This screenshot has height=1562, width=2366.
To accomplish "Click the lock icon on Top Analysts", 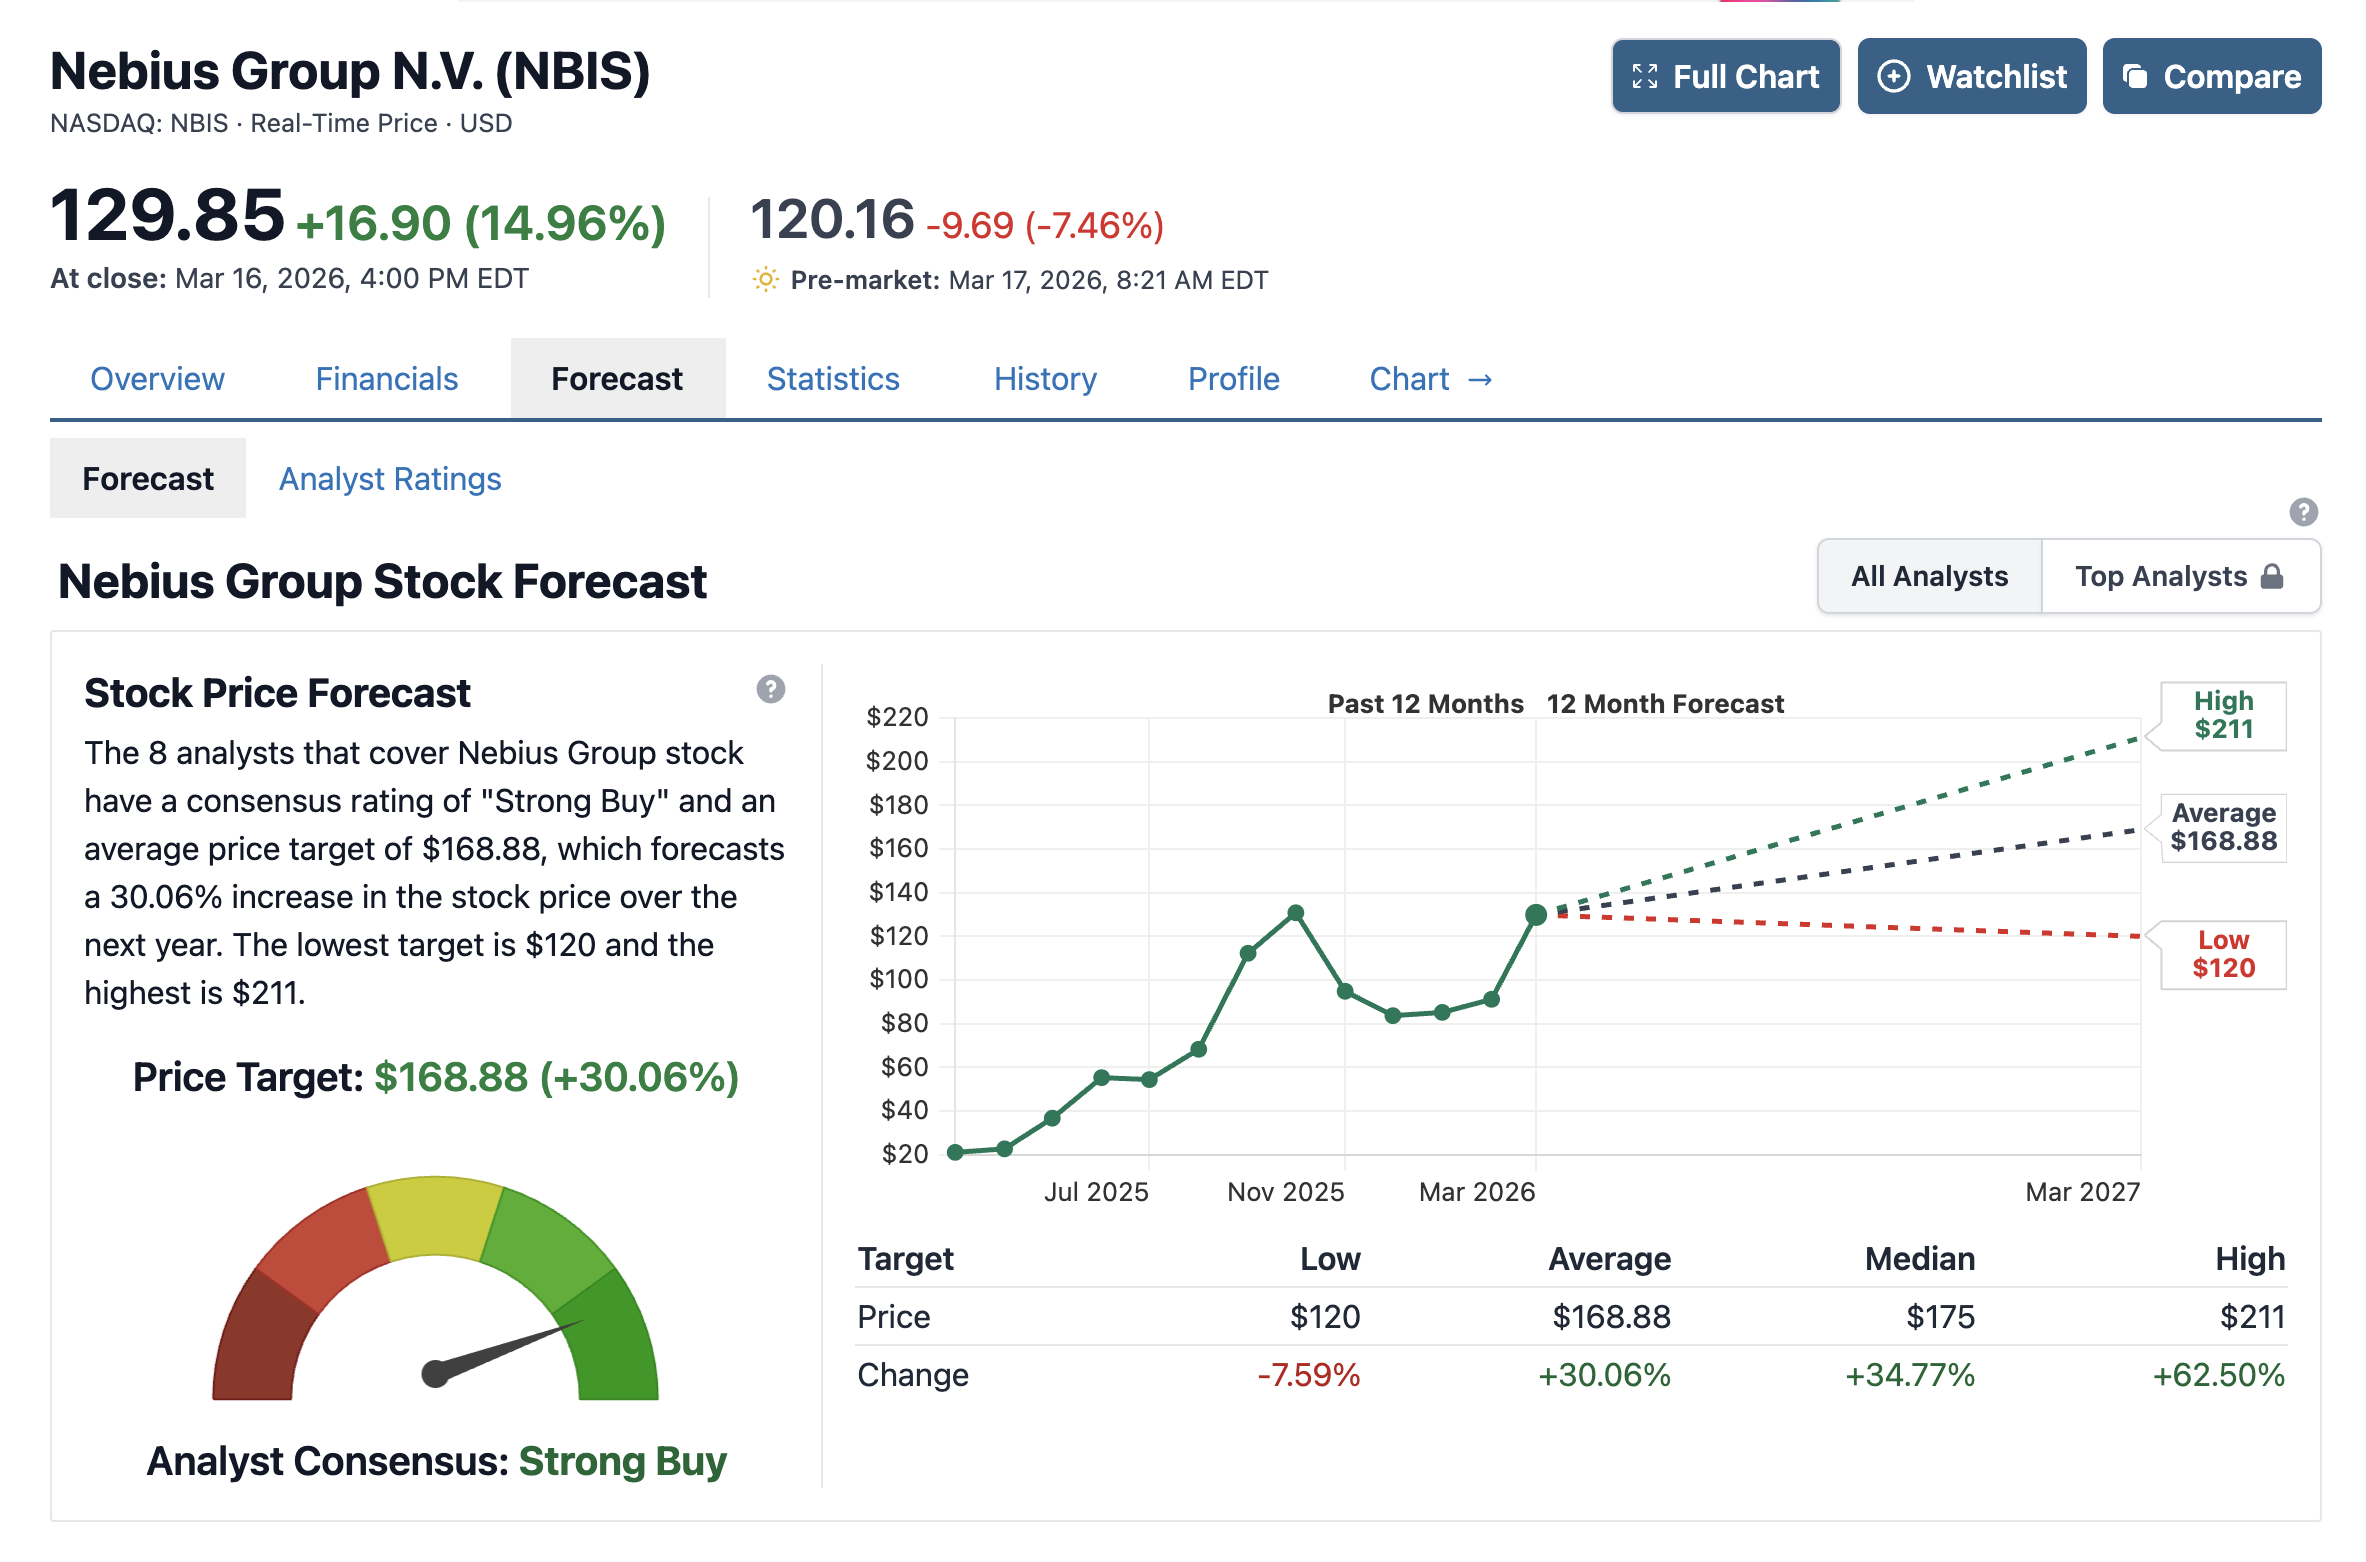I will 2272,577.
